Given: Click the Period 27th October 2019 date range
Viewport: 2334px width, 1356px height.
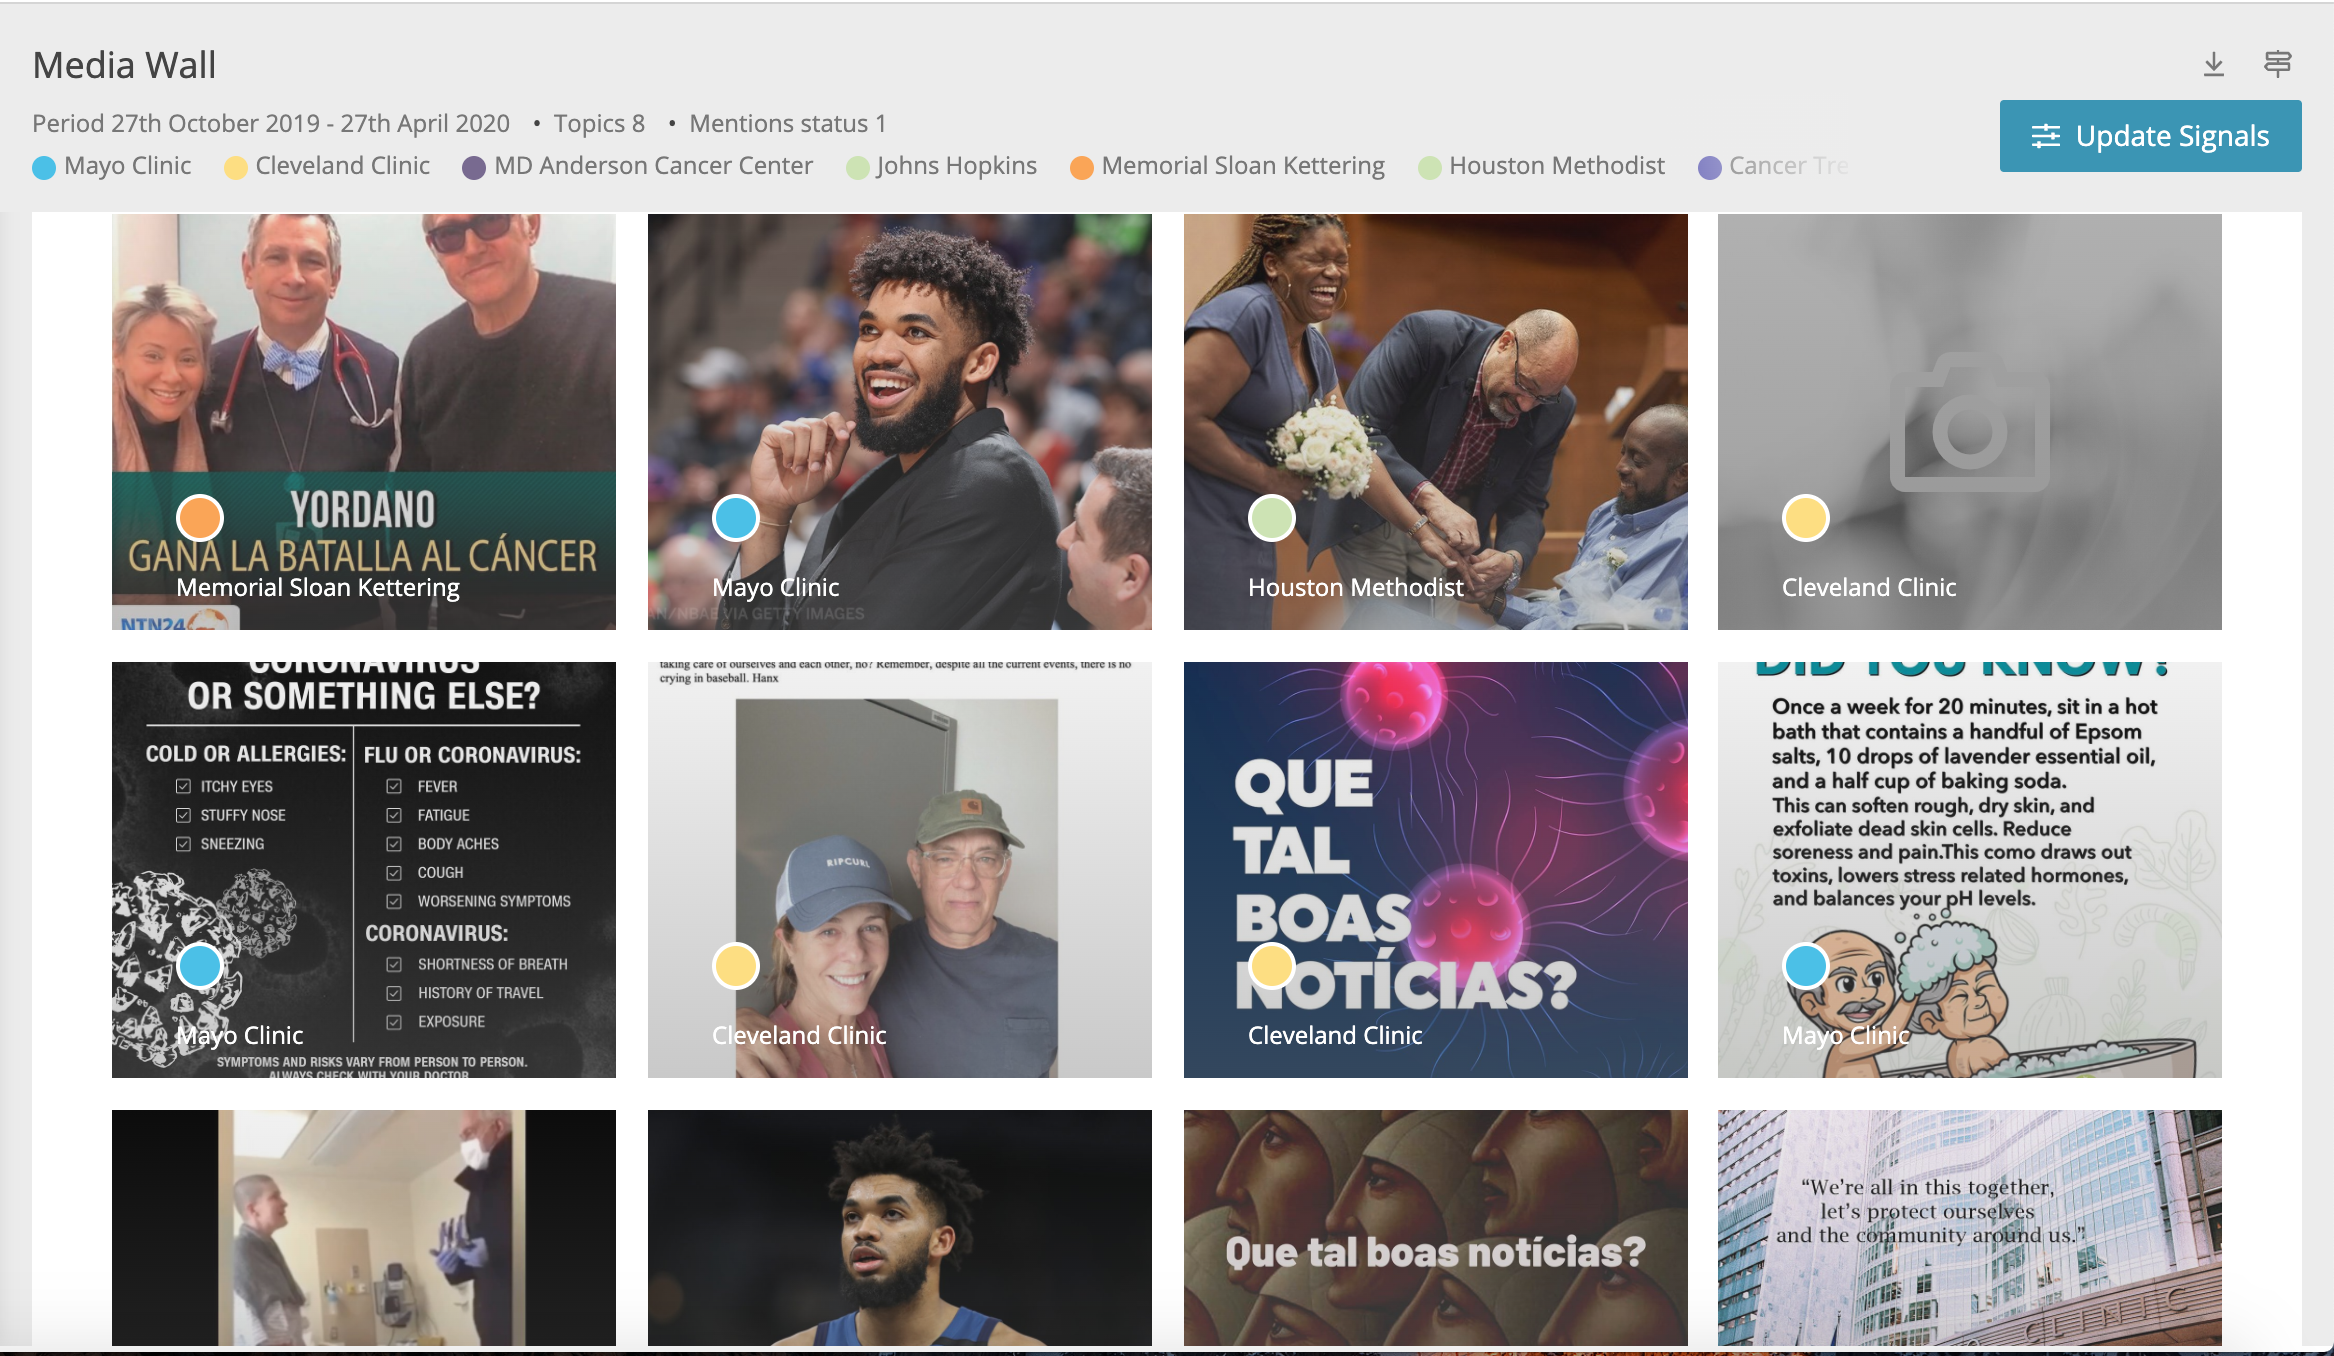Looking at the screenshot, I should tap(271, 124).
